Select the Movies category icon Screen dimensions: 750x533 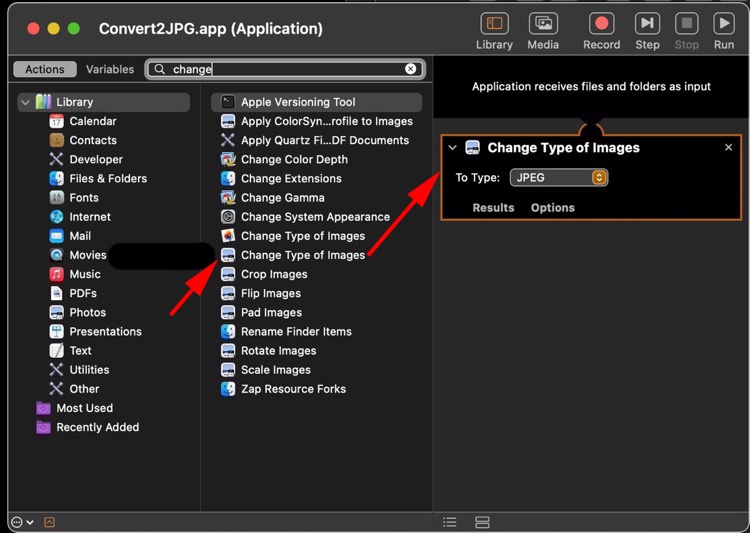click(56, 255)
